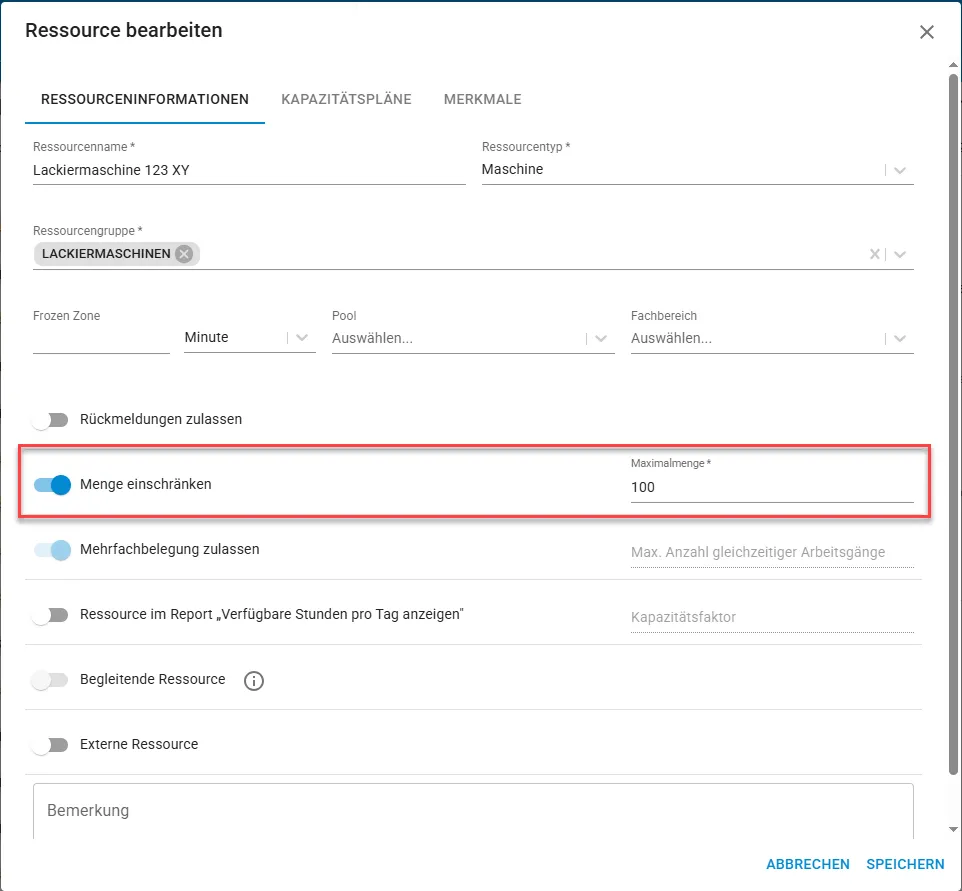Image resolution: width=962 pixels, height=891 pixels.
Task: Open the Merkmale tab
Action: point(482,99)
